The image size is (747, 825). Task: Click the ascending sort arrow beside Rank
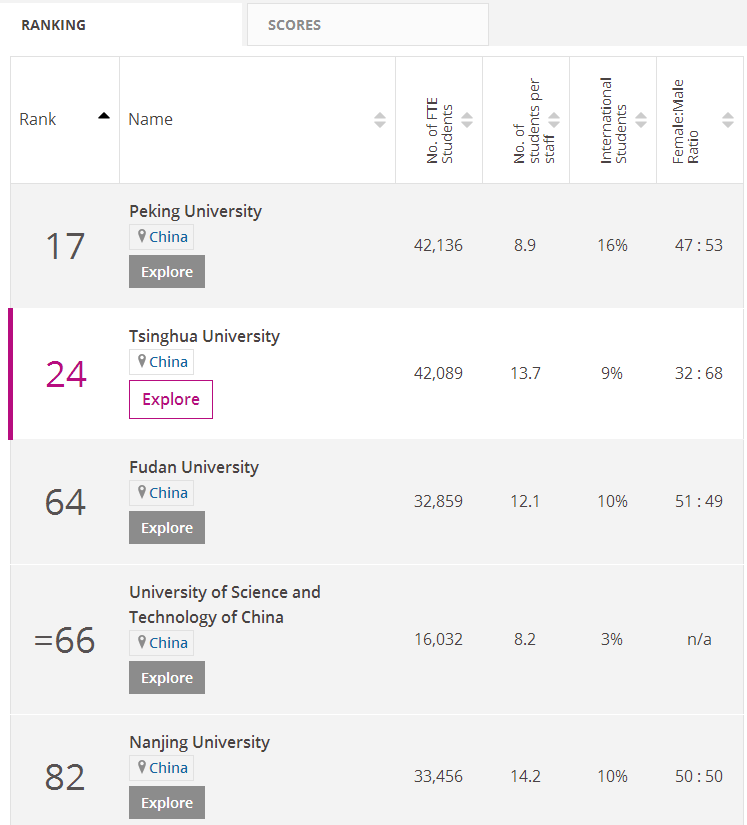pos(103,114)
